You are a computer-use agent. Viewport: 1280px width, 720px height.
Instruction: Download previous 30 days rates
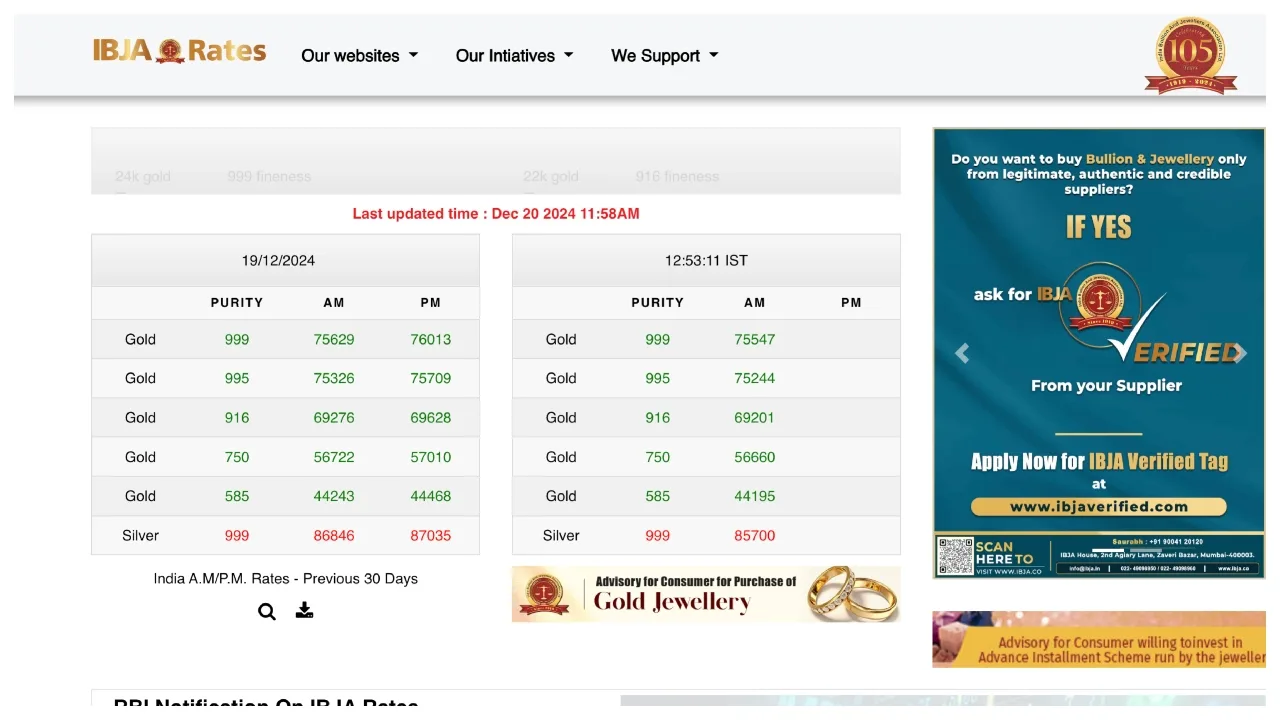coord(305,610)
